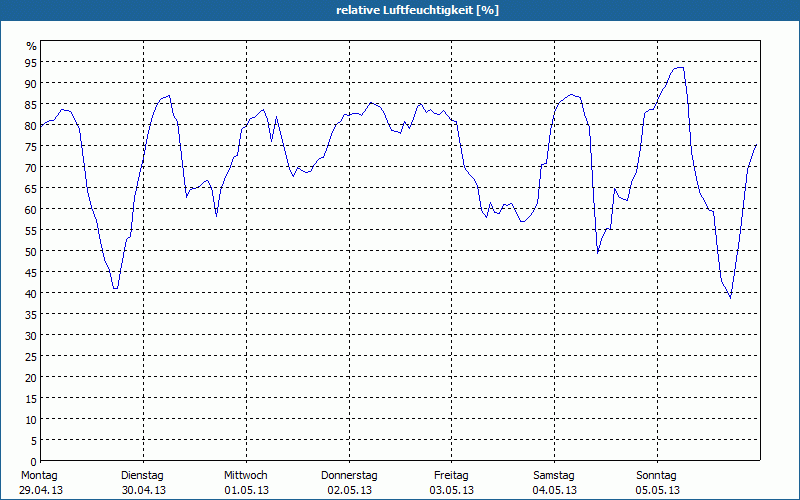Click the humidity curve's Sunday minimum near 39%
The width and height of the screenshot is (800, 500).
point(730,297)
